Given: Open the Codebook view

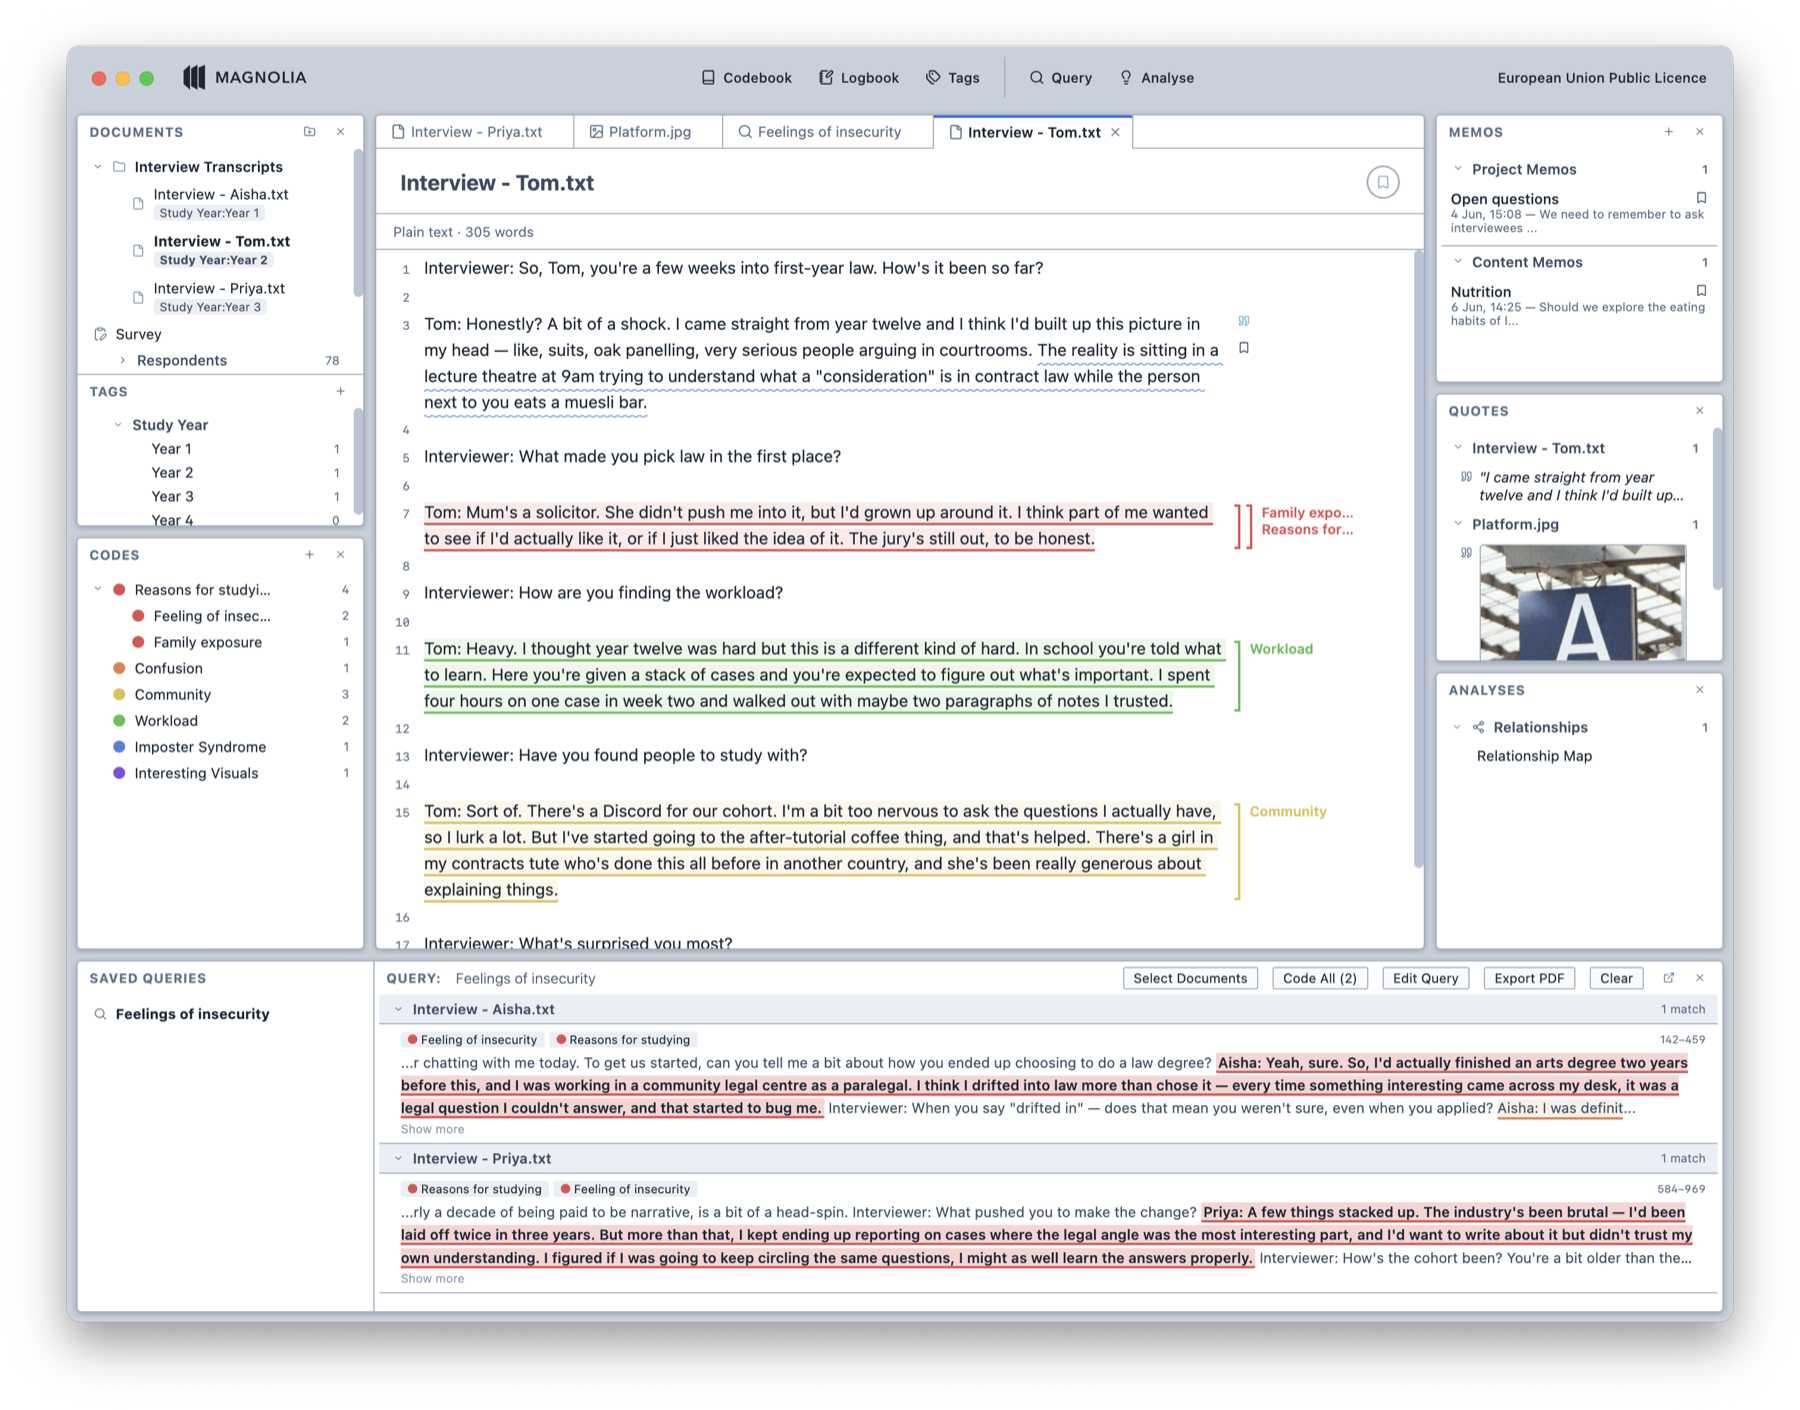Looking at the screenshot, I should [746, 77].
